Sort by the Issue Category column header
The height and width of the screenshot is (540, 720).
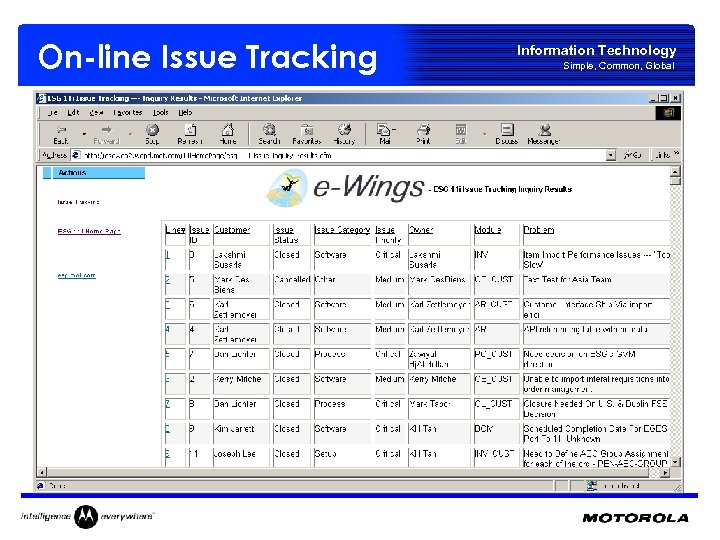pos(342,230)
